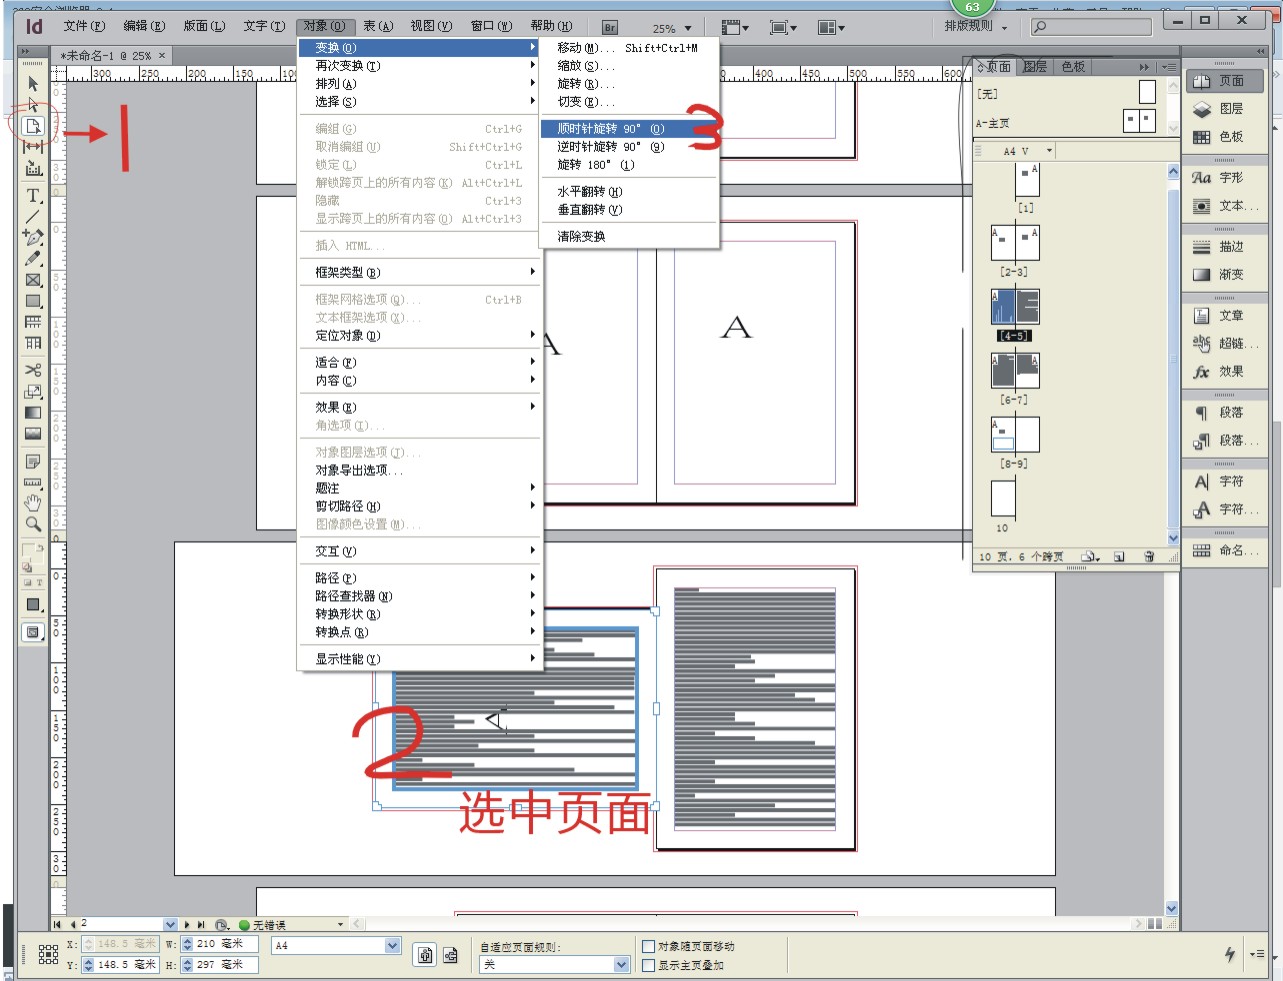Click the Apply Color swatch in toolbox
Image resolution: width=1283 pixels, height=981 pixels.
pos(33,604)
